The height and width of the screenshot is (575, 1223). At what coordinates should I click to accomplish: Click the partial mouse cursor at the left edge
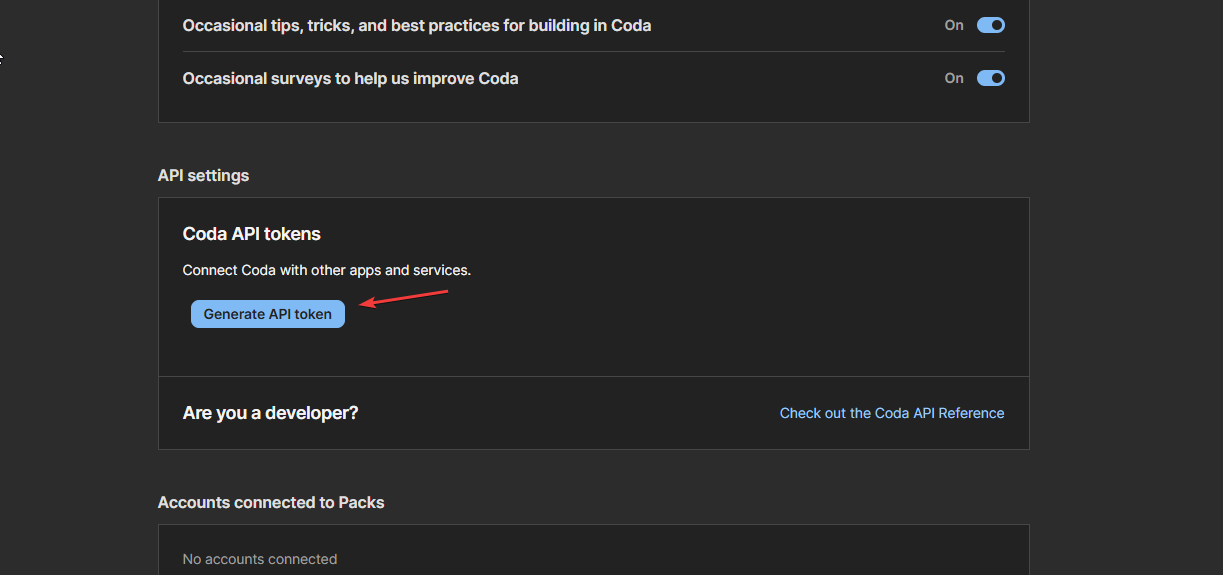click(x=1, y=57)
